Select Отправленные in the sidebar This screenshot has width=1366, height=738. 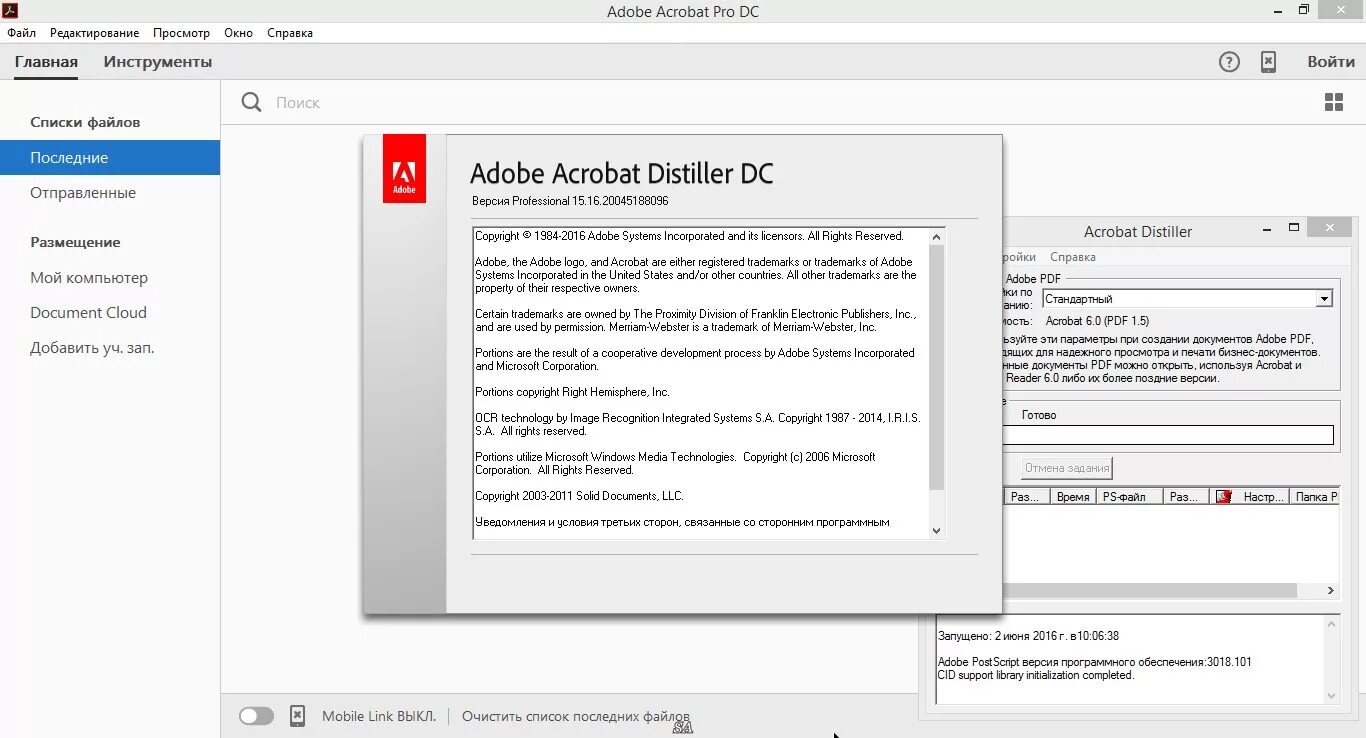(83, 193)
